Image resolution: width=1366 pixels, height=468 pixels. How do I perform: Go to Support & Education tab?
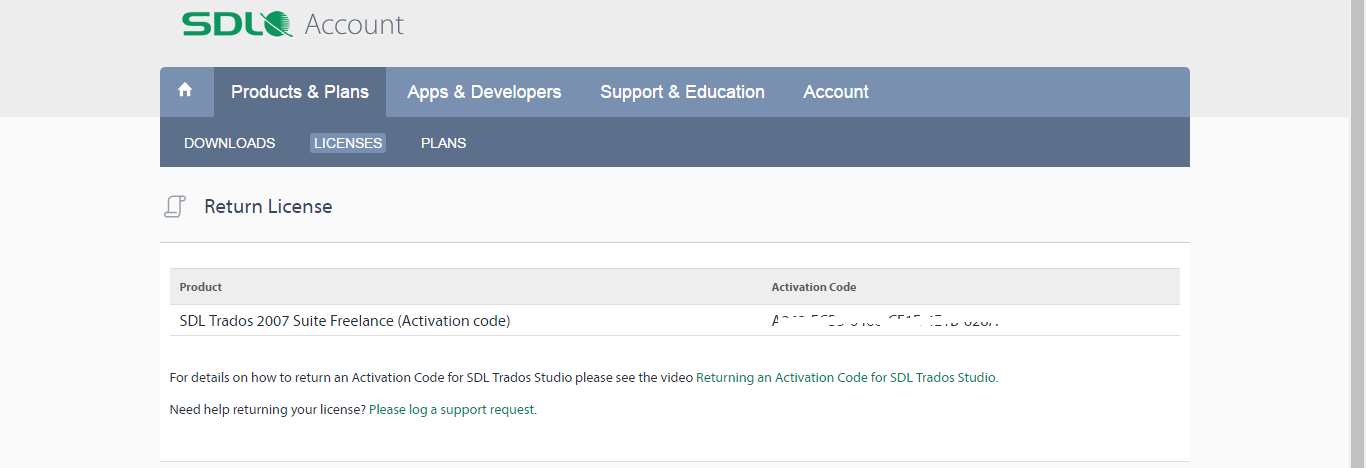tap(682, 92)
